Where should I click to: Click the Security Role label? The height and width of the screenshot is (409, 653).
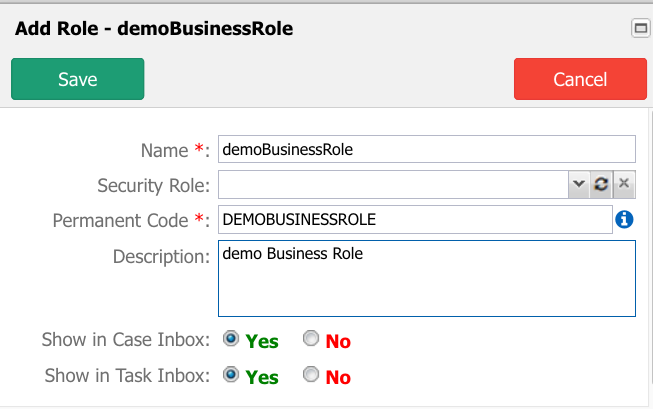[x=153, y=185]
